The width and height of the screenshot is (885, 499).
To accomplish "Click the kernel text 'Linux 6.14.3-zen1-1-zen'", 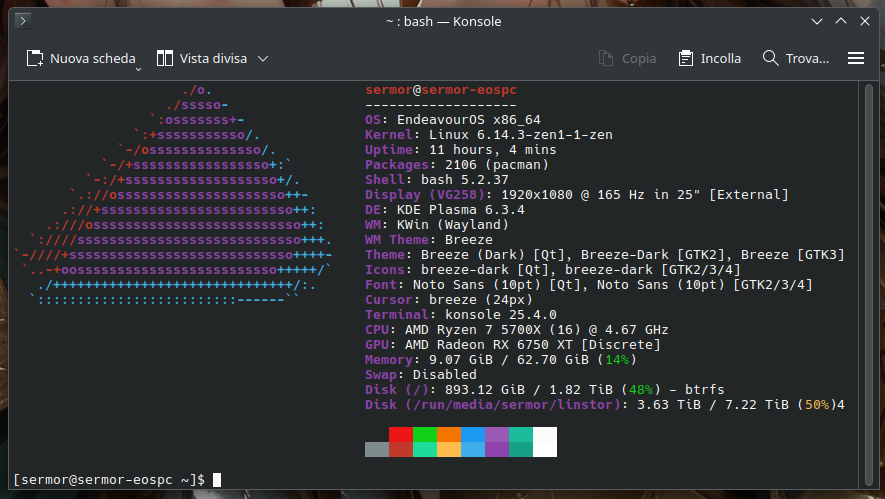I will tap(520, 135).
